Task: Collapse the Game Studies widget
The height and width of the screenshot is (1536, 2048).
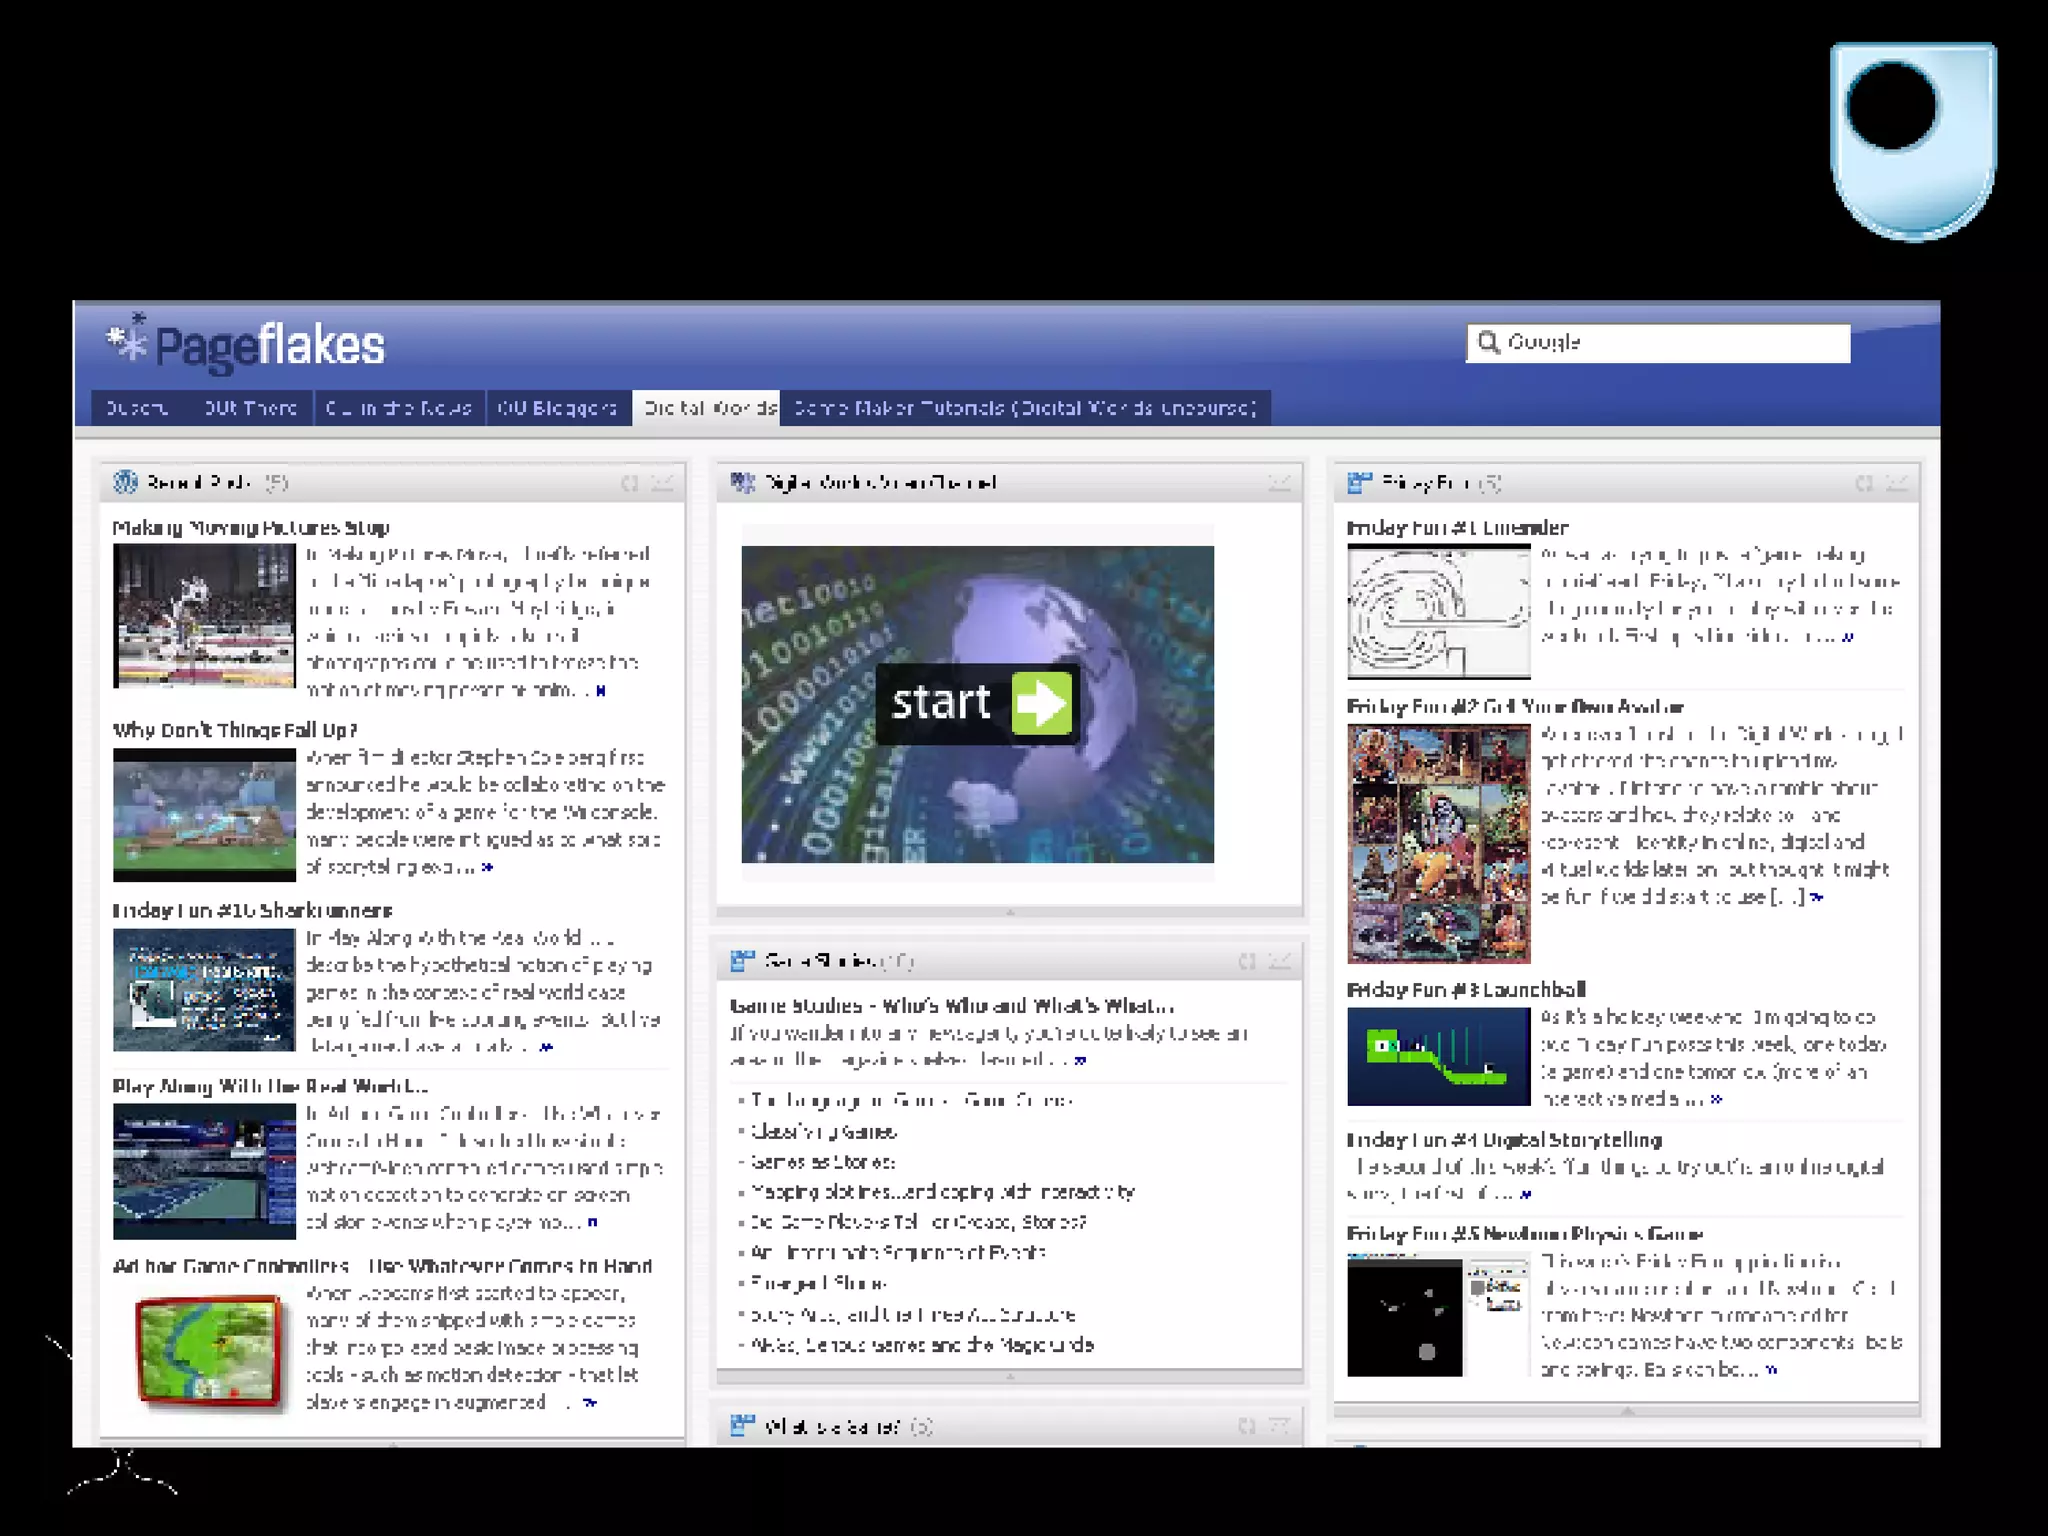Action: click(1279, 962)
